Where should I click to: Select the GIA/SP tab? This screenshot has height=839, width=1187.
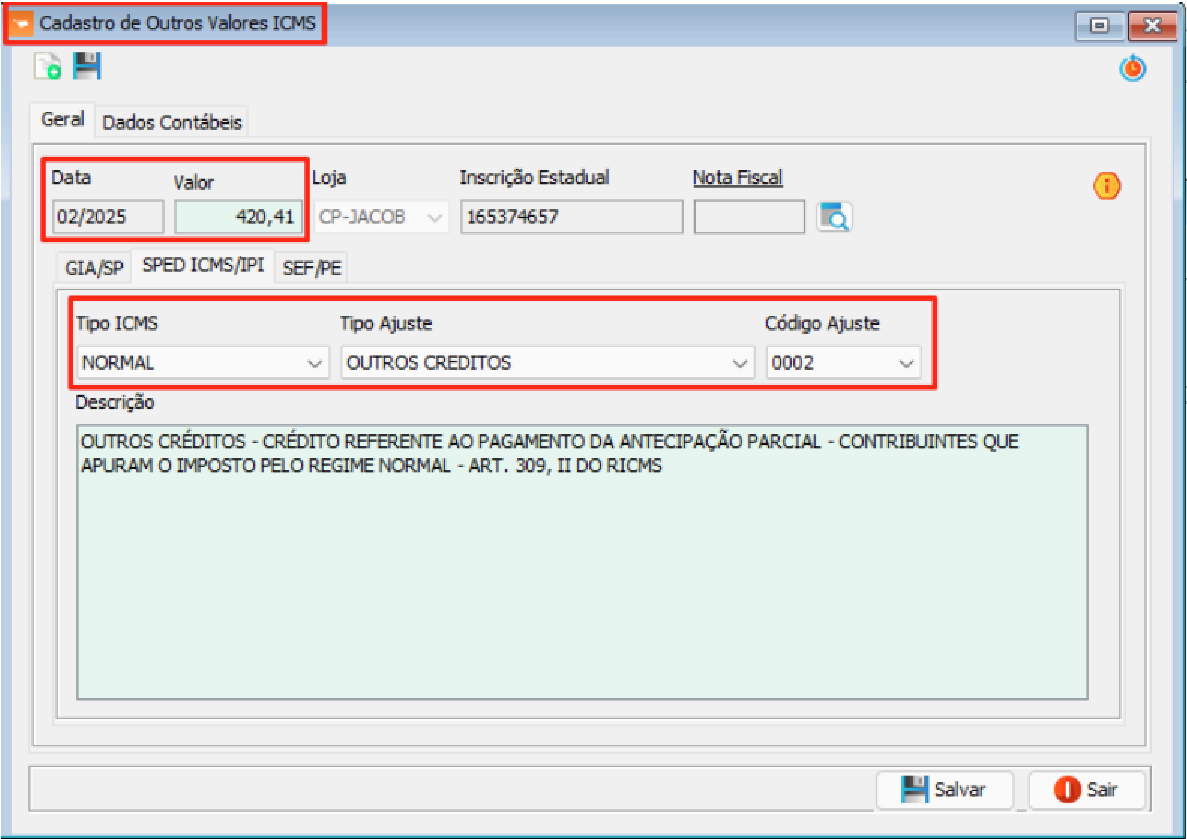point(94,268)
